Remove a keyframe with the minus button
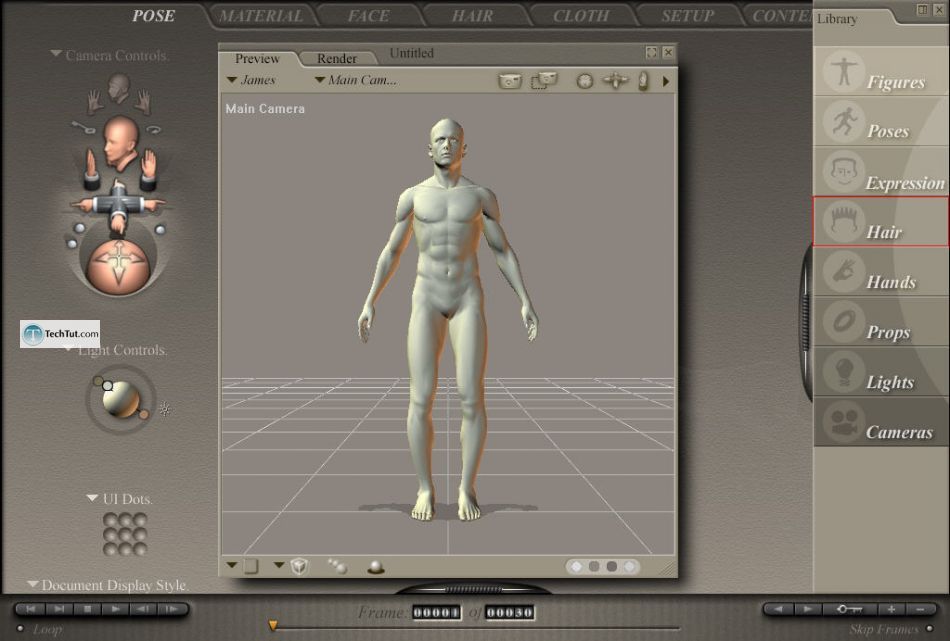Viewport: 950px width, 641px height. (920, 609)
